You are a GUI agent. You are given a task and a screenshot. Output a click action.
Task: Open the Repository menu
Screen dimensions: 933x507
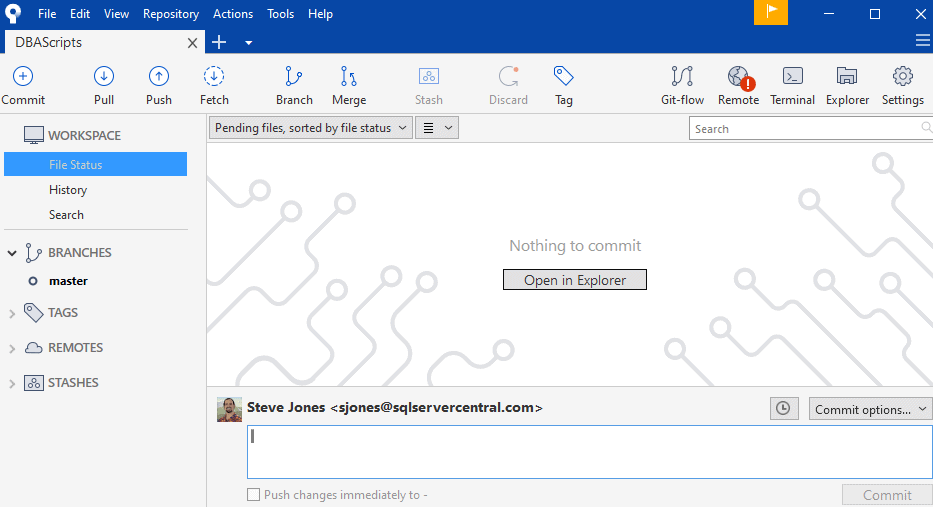[171, 14]
